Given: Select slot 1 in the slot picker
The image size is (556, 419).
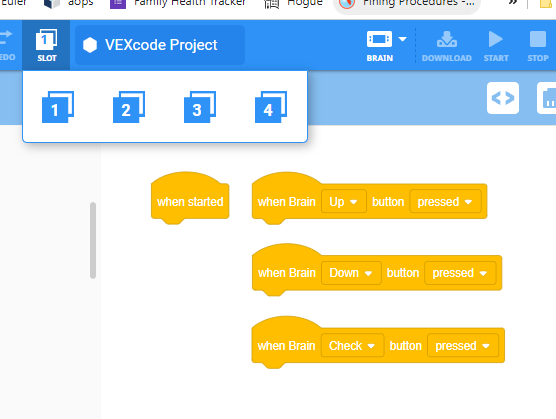Looking at the screenshot, I should [x=58, y=107].
